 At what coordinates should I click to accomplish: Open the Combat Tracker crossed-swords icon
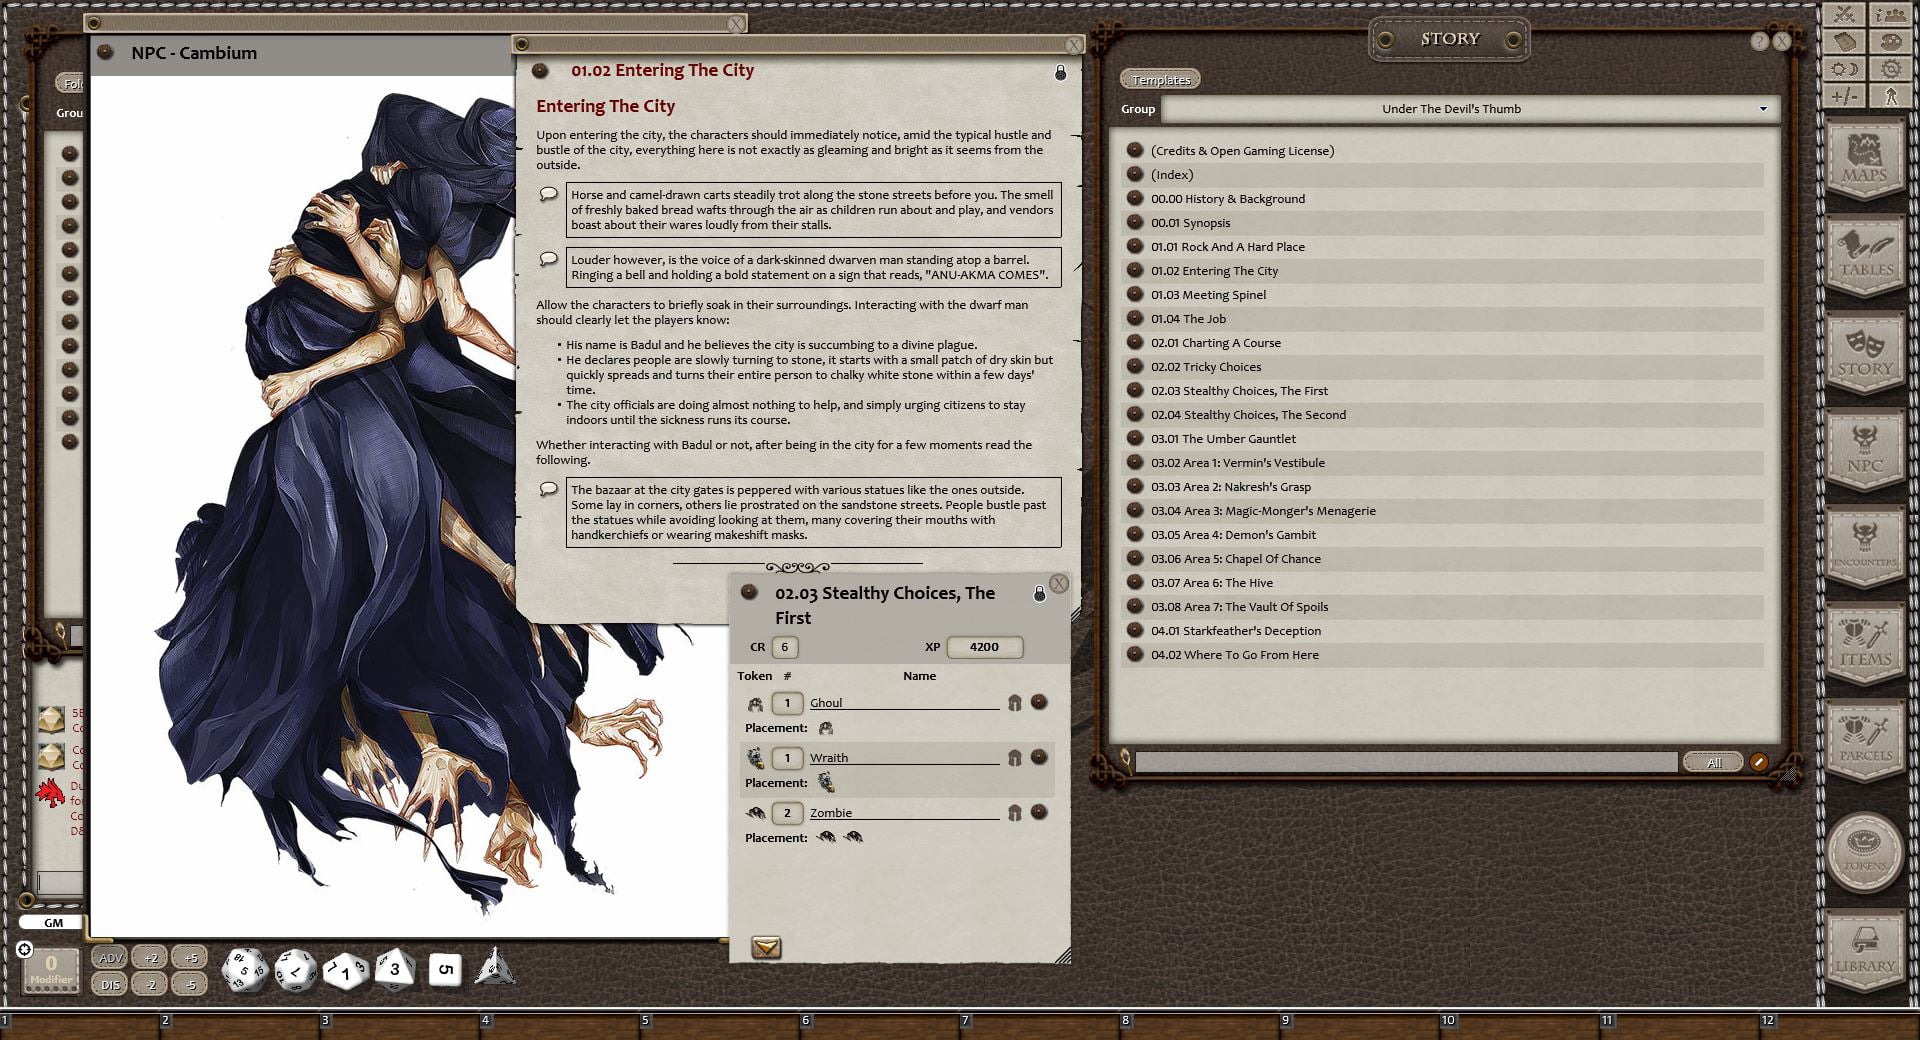tap(1845, 14)
